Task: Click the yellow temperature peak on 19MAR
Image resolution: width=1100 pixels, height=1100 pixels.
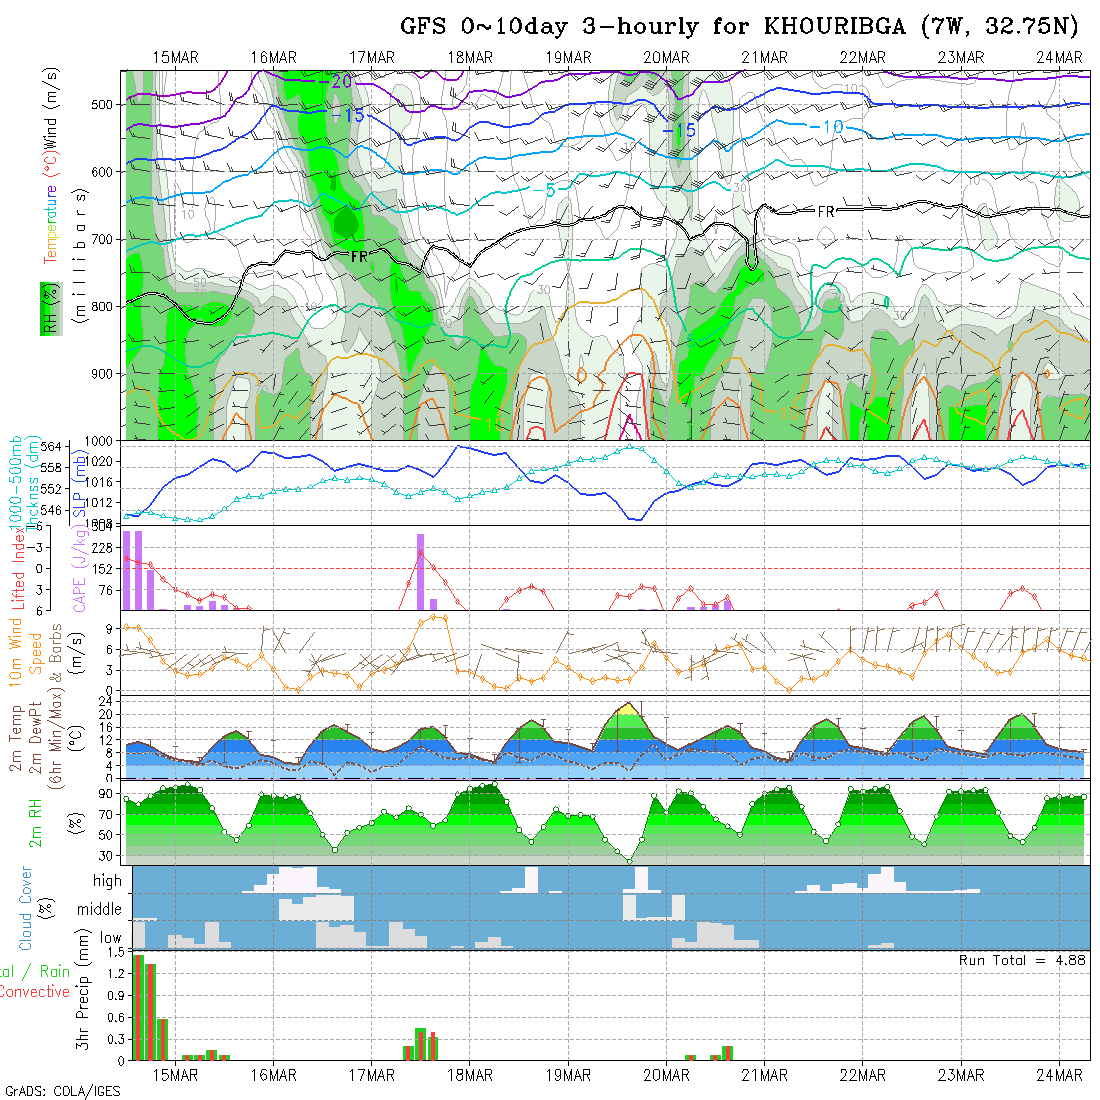Action: [628, 709]
